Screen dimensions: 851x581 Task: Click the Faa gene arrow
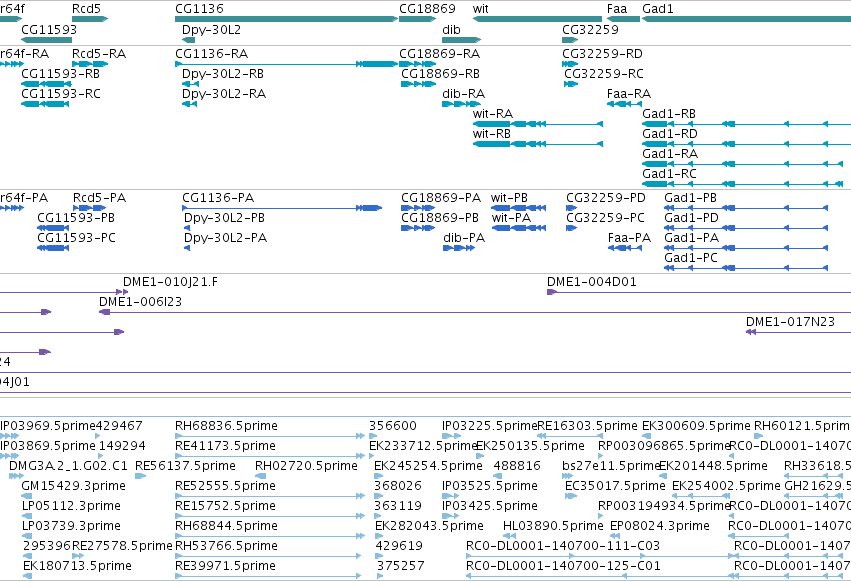coord(624,19)
